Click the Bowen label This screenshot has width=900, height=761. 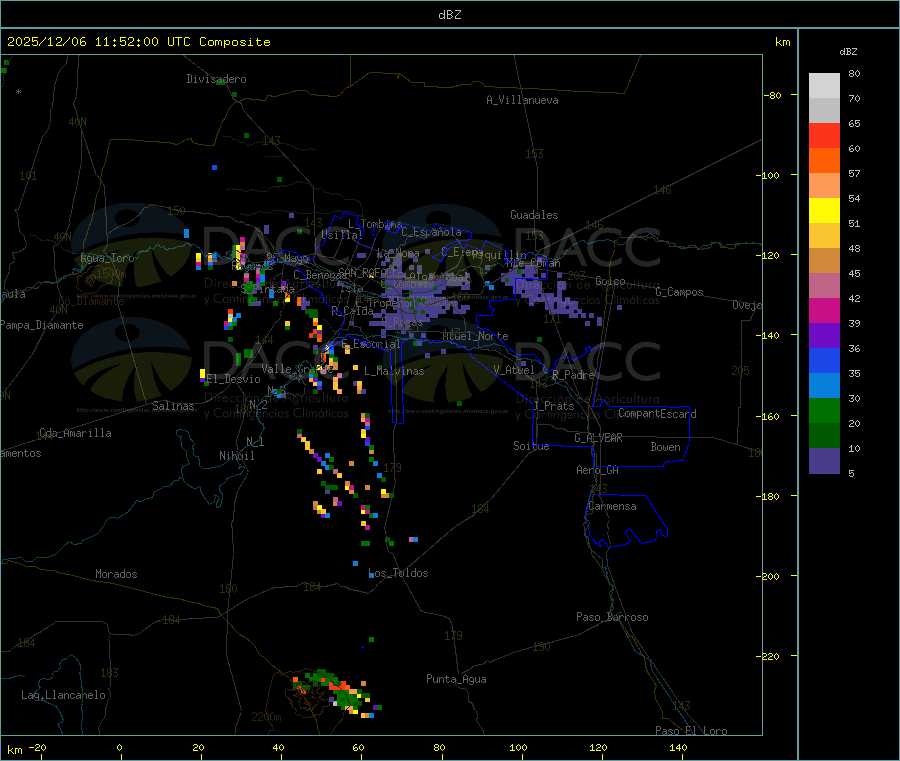coord(666,447)
